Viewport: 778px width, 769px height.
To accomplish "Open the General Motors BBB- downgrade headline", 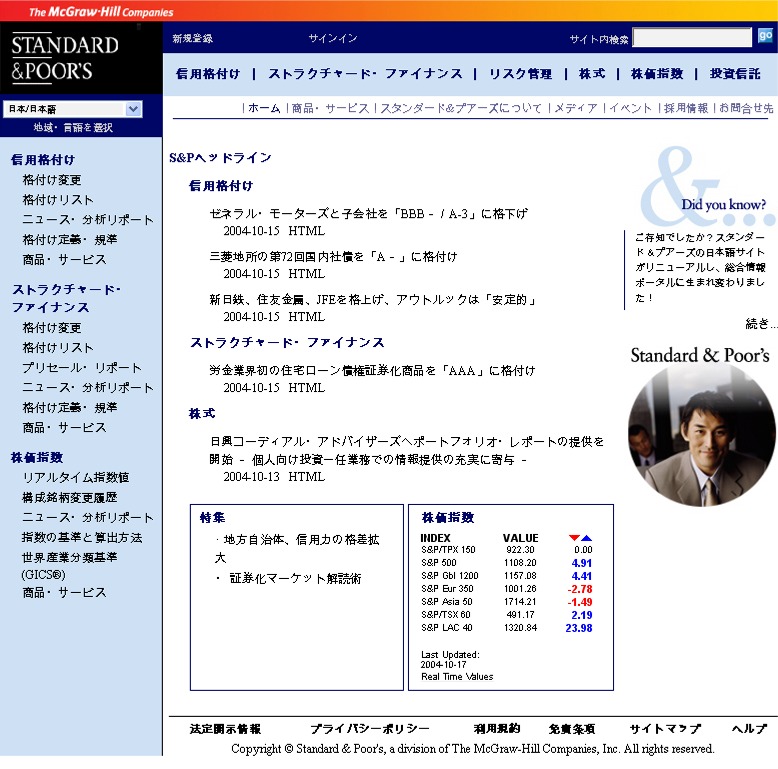I will [x=368, y=214].
